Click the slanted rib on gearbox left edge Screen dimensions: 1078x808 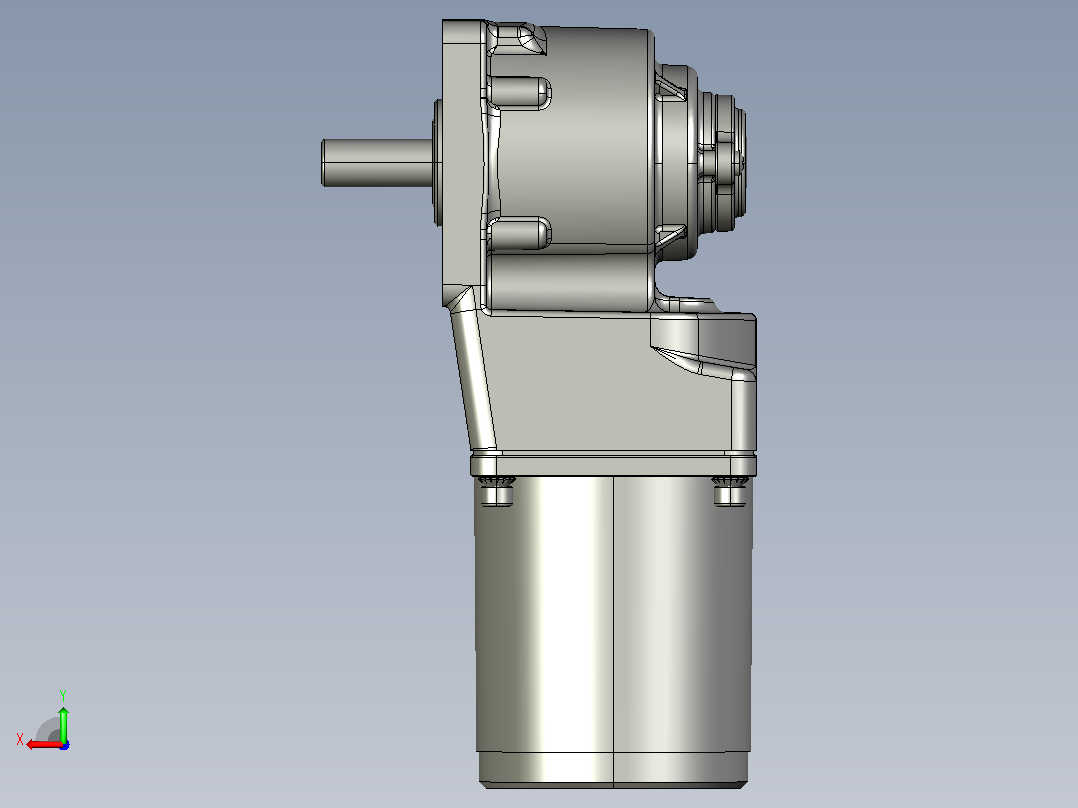click(472, 375)
